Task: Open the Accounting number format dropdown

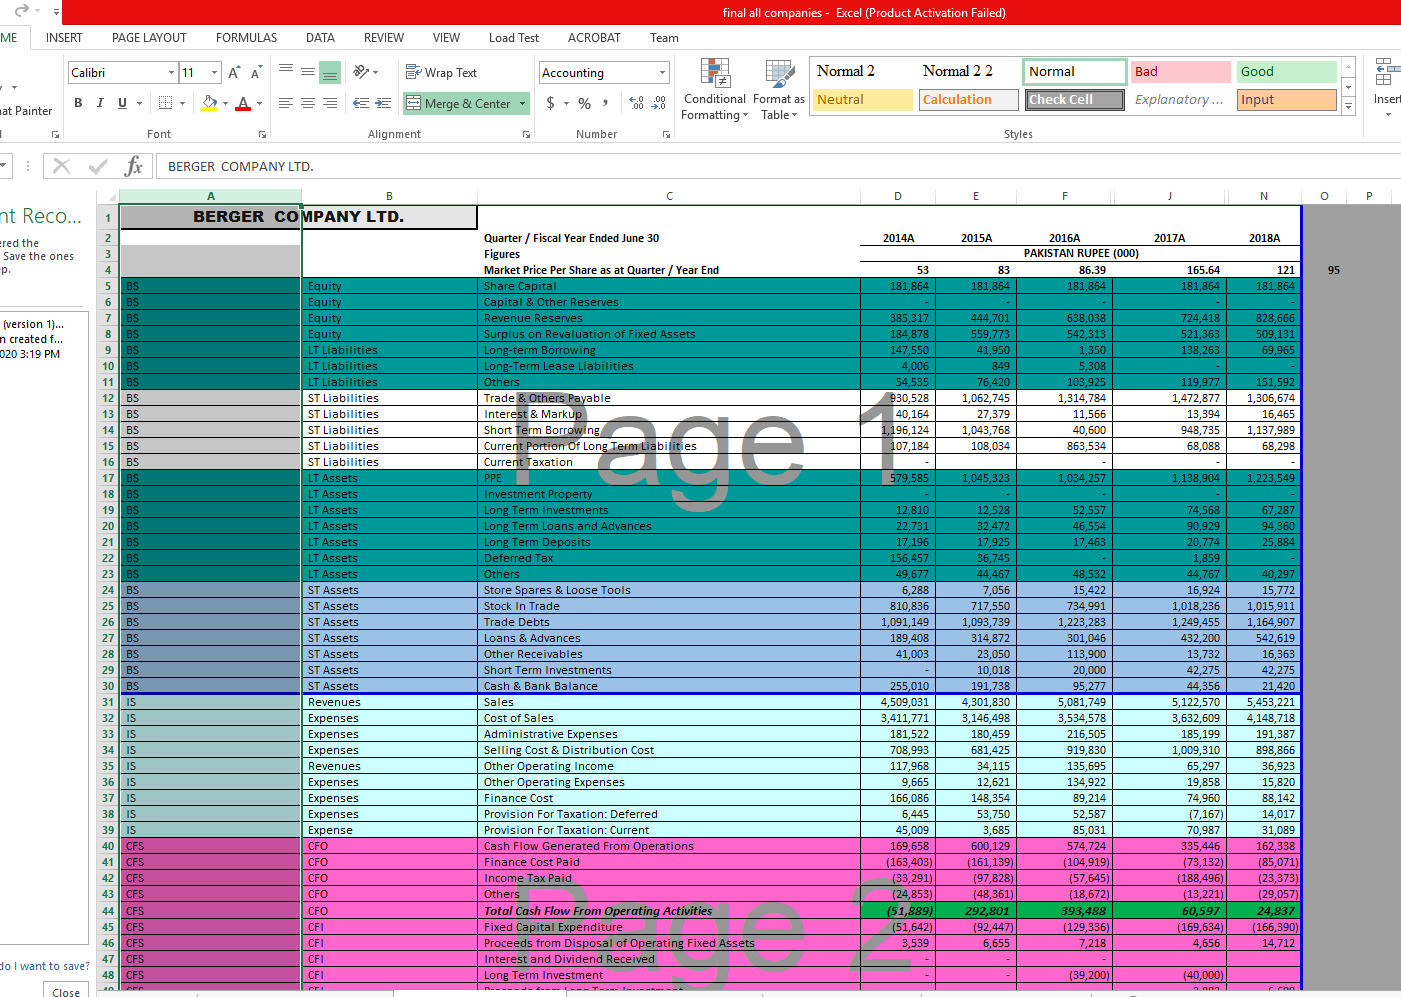Action: click(x=661, y=72)
